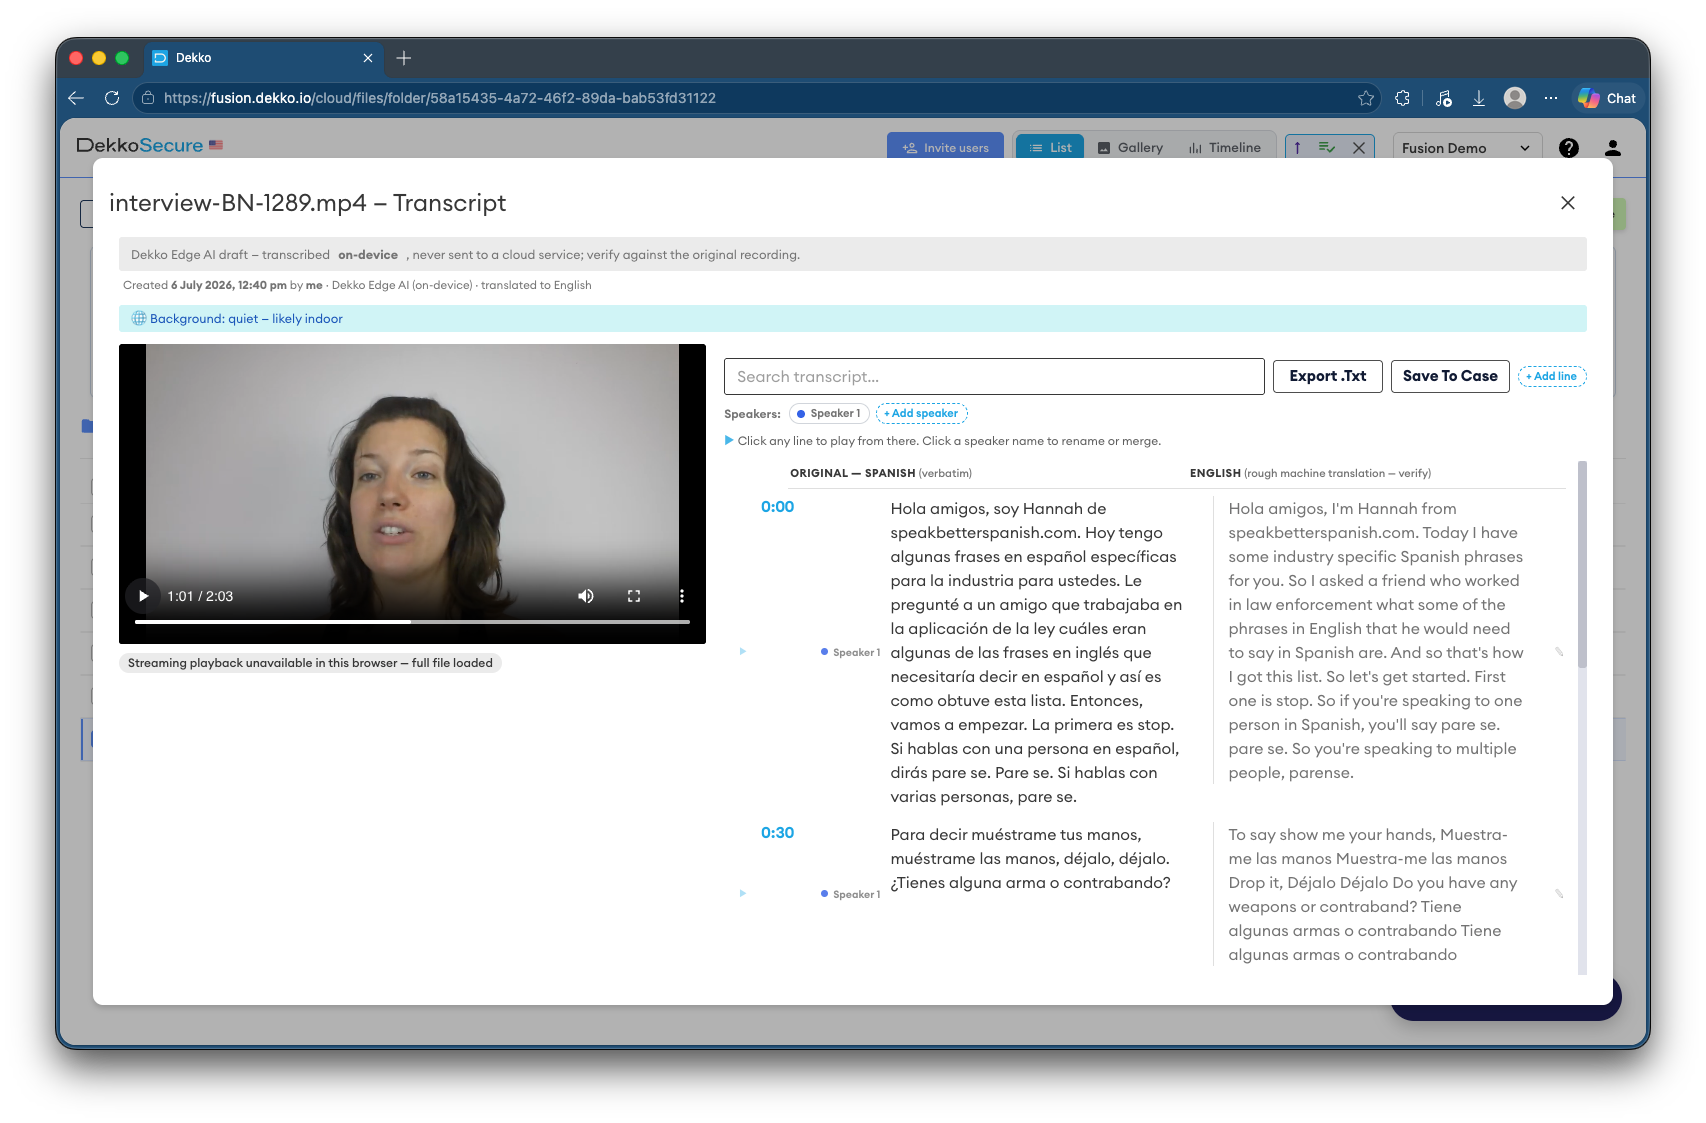Click English text starting 'Hola amigos, I'm Hannah'
This screenshot has width=1706, height=1123.
1376,641
